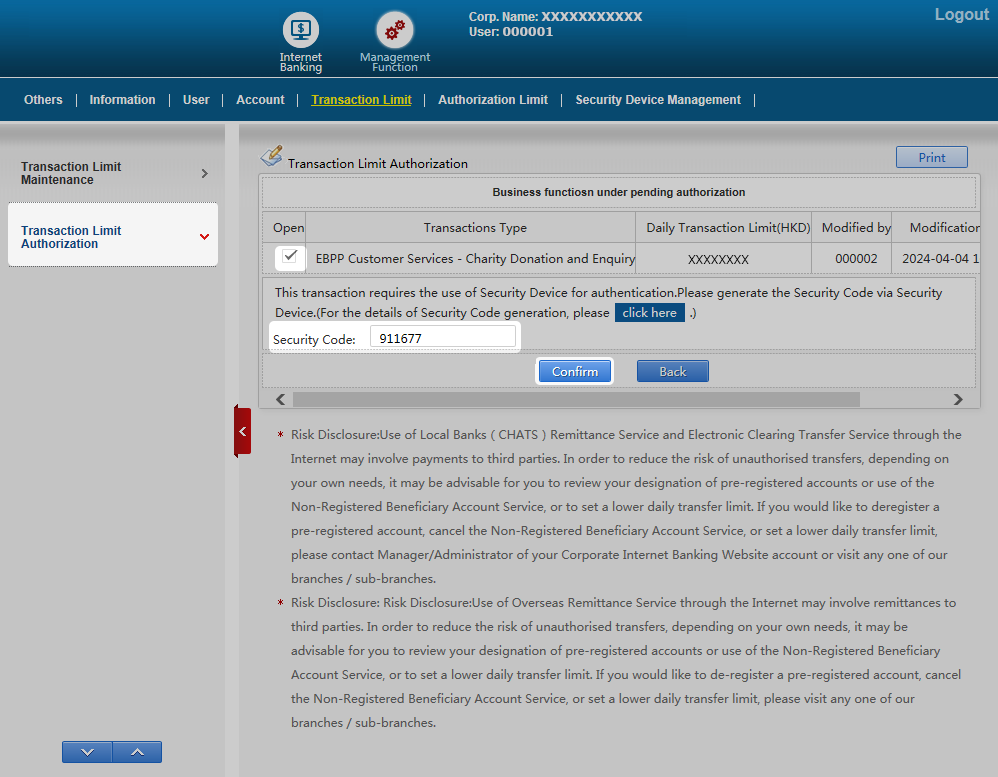Screen dimensions: 998x777
Task: Focus the Security Code input field
Action: [443, 339]
